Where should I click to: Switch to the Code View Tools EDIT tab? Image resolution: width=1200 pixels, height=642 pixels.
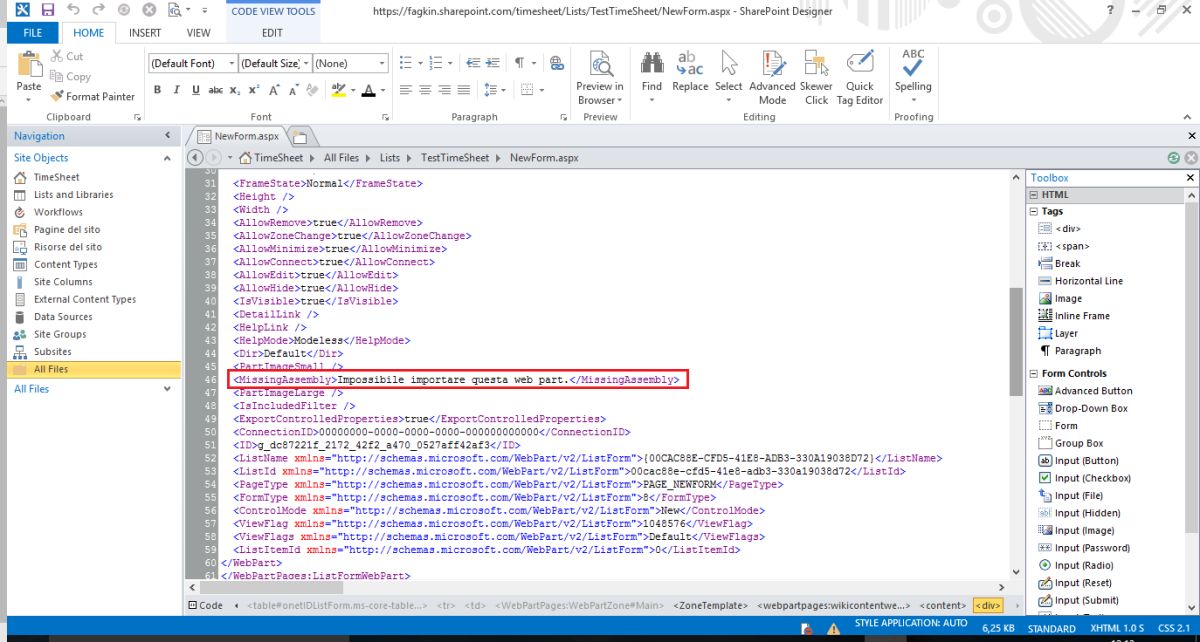pyautogui.click(x=272, y=33)
